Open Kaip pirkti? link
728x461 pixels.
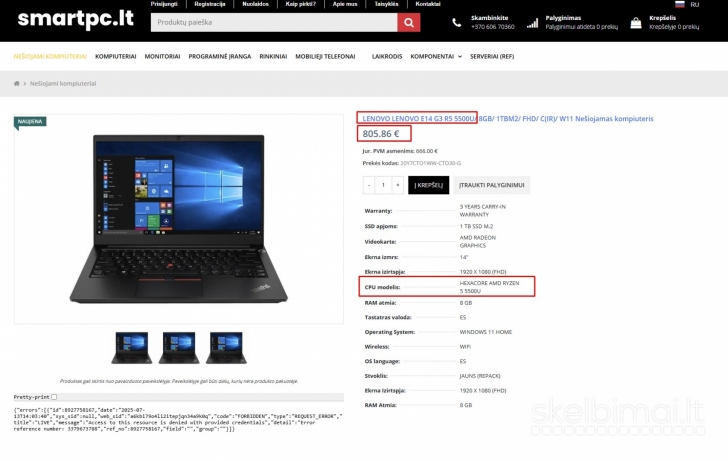tap(300, 4)
